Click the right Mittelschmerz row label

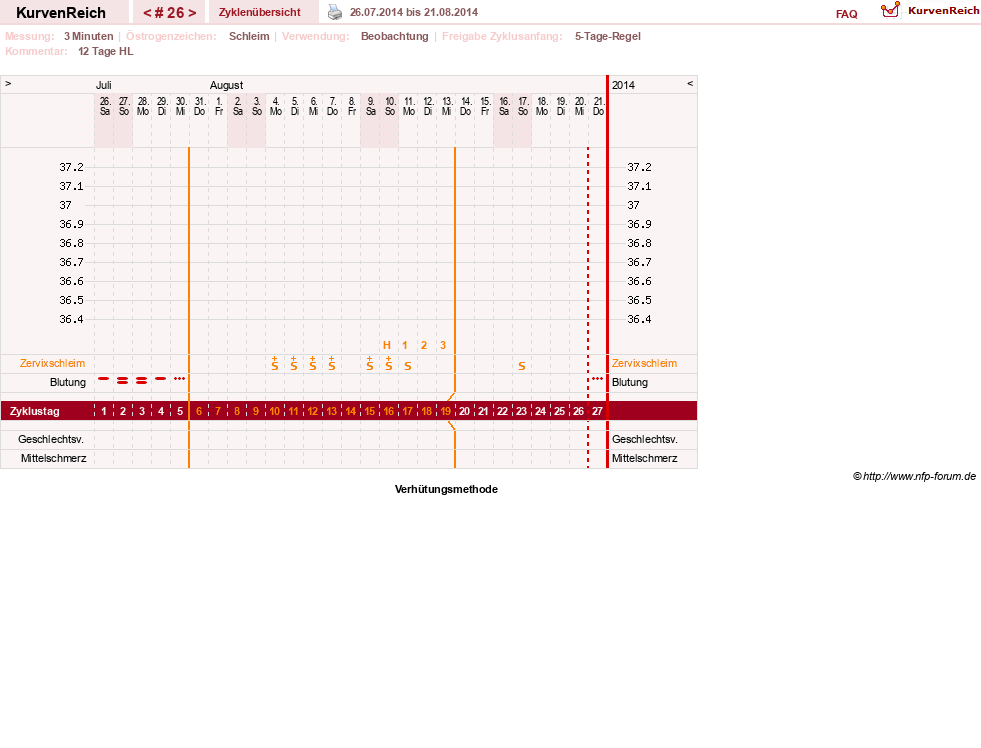point(644,458)
